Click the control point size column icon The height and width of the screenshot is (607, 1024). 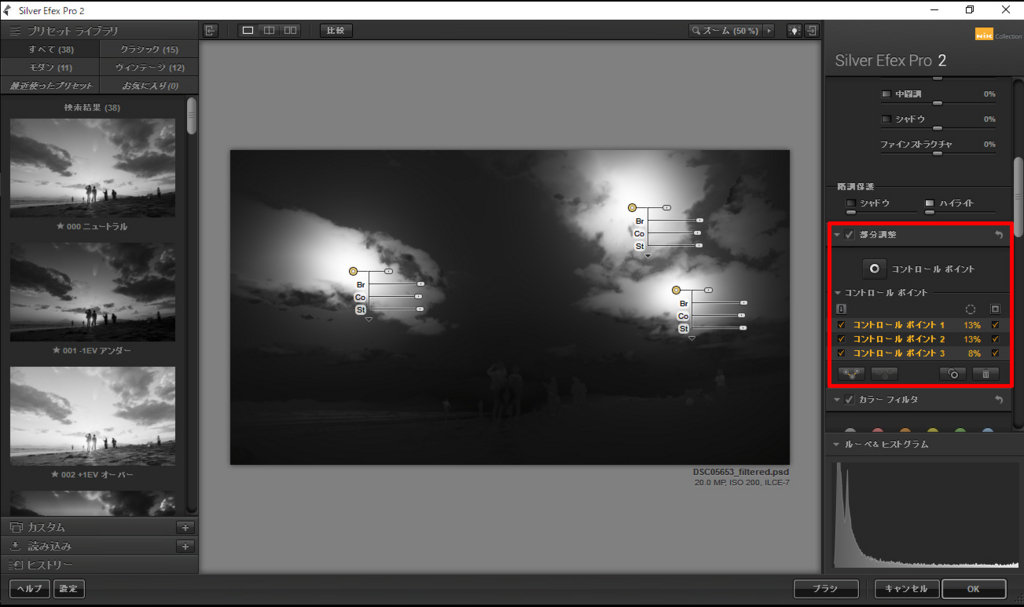970,309
